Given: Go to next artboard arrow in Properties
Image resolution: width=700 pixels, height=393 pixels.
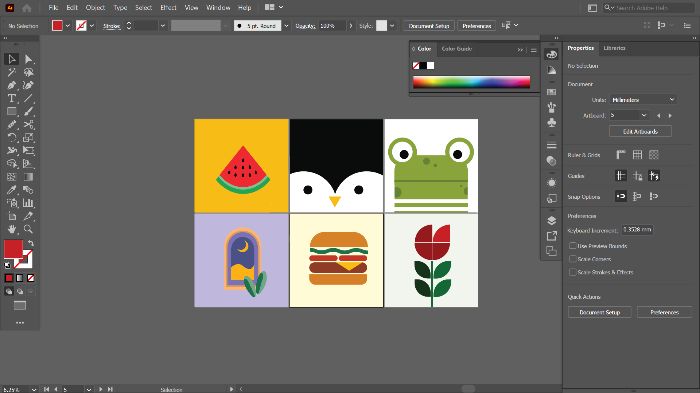Looking at the screenshot, I should coord(670,116).
